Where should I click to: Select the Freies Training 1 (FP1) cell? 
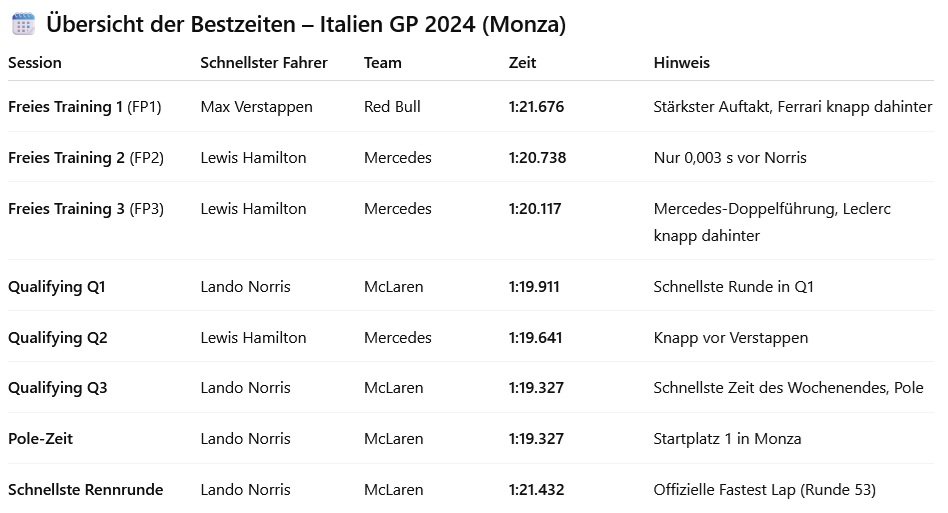tap(85, 106)
